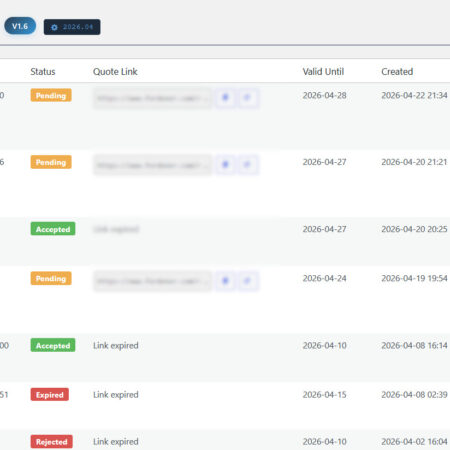Image resolution: width=450 pixels, height=450 pixels.
Task: Click the 2026.04 build label text
Action: (x=78, y=27)
